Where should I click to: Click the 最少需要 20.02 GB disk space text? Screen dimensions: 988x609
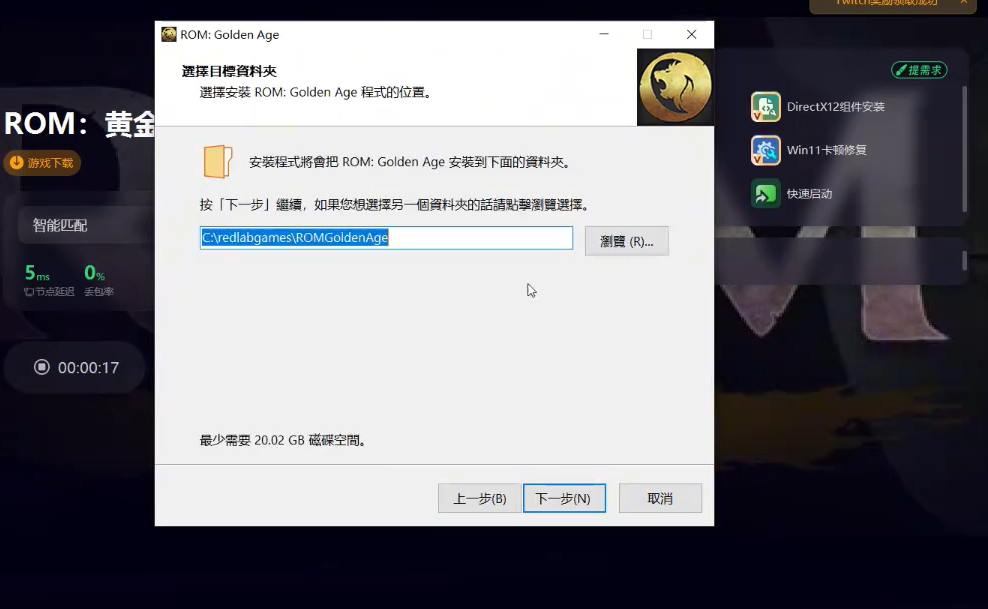(x=282, y=440)
